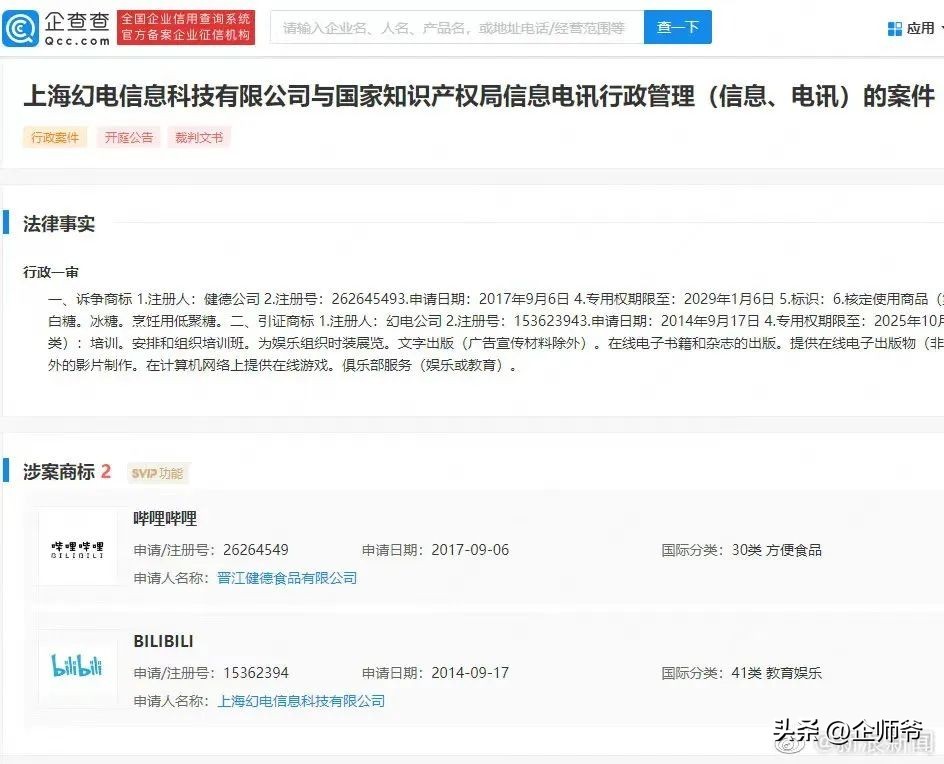This screenshot has height=764, width=944.
Task: Click the enterprise search input box
Action: tap(450, 27)
